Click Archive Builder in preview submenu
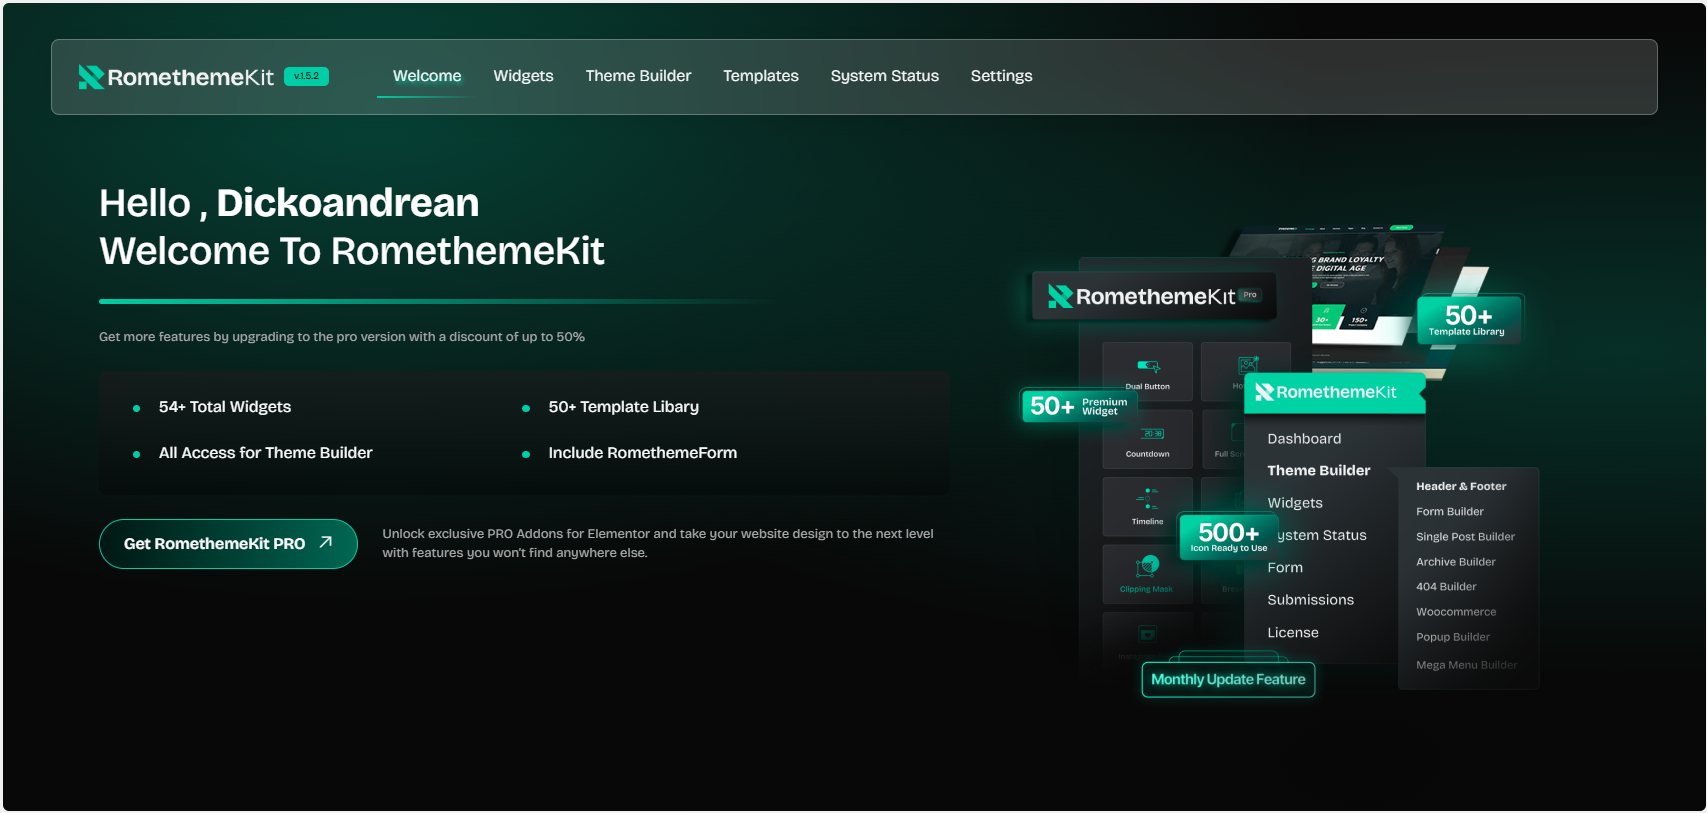 (x=1456, y=562)
